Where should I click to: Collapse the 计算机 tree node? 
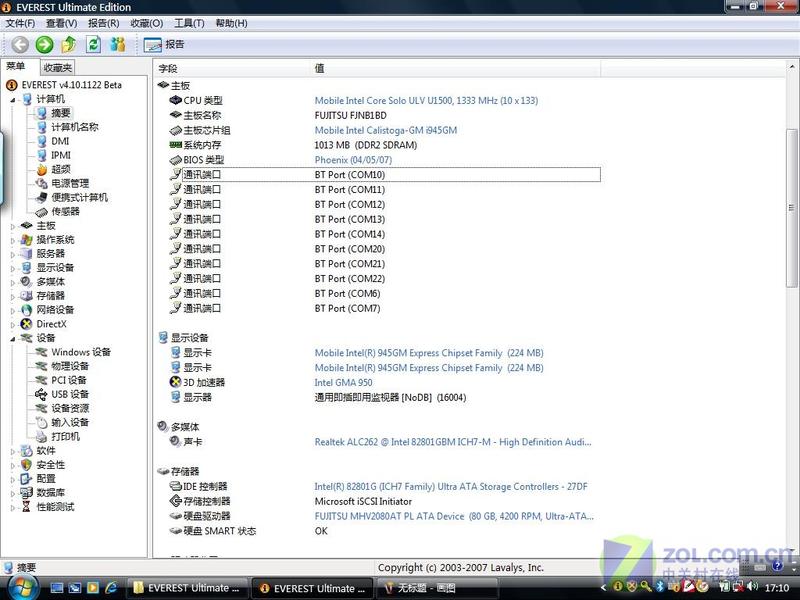pos(13,99)
